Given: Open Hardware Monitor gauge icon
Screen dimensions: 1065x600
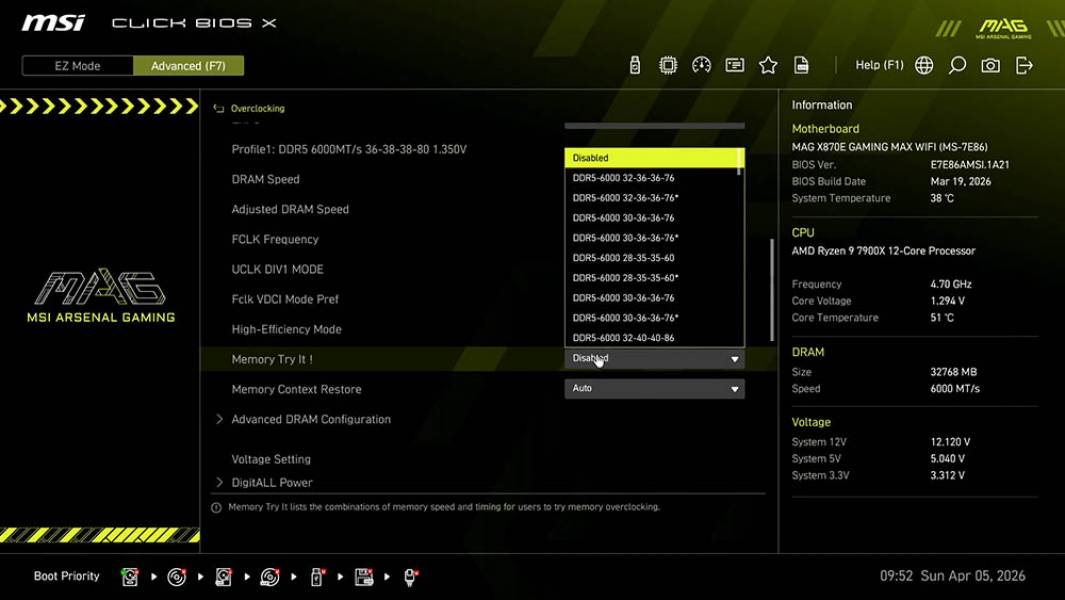Looking at the screenshot, I should click(701, 64).
